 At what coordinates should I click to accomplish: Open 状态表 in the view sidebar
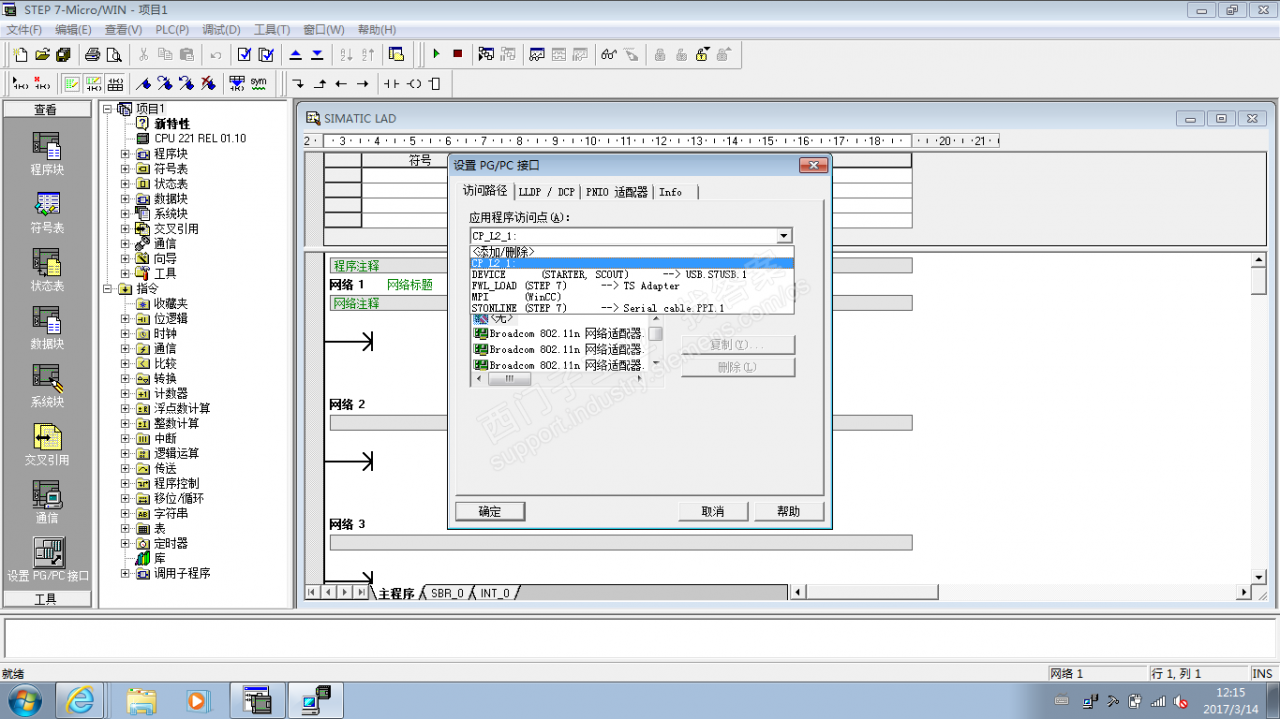pyautogui.click(x=47, y=271)
